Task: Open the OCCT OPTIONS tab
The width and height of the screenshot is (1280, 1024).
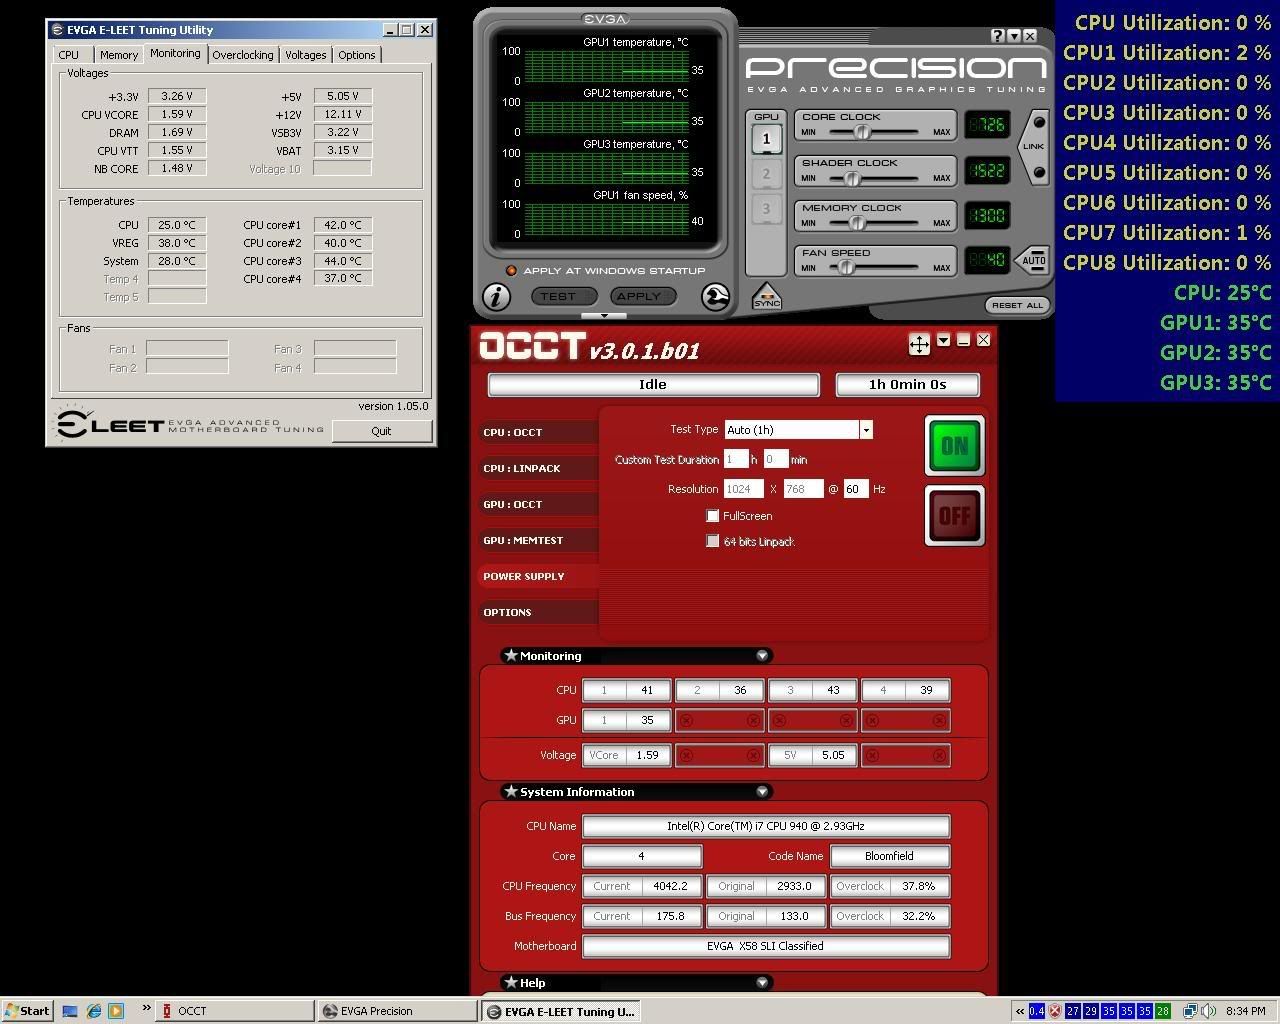Action: tap(540, 612)
